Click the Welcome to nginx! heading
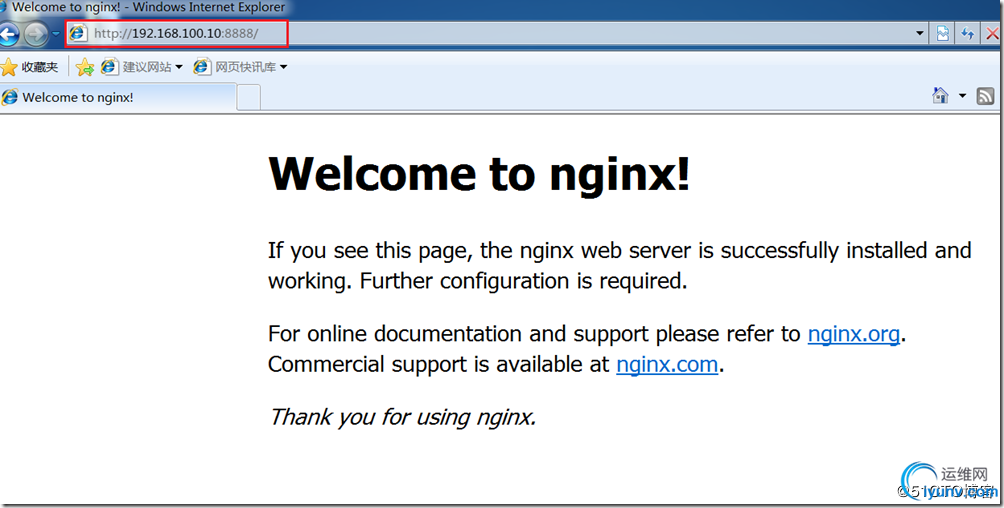The height and width of the screenshot is (508, 1004). pos(479,173)
